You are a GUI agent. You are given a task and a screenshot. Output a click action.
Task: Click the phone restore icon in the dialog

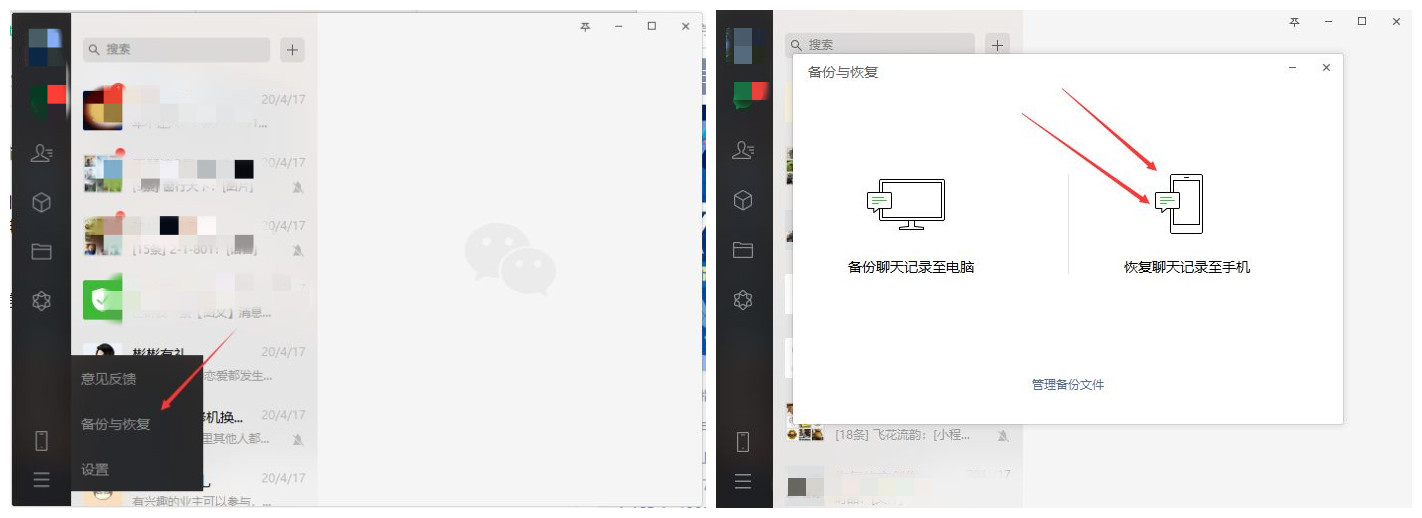point(1179,203)
